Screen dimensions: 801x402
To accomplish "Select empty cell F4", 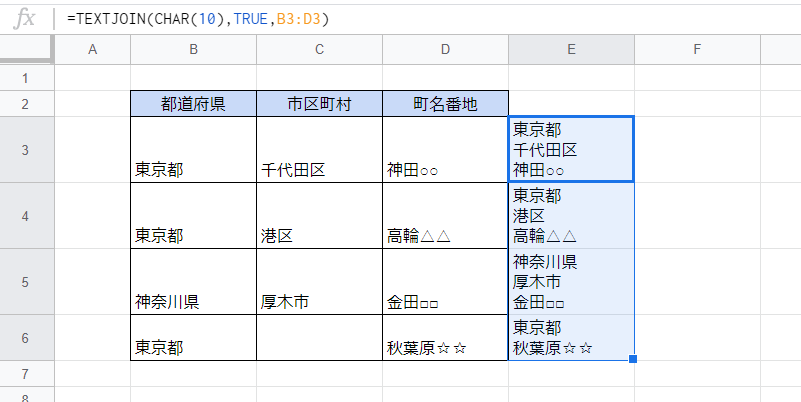I will click(697, 216).
